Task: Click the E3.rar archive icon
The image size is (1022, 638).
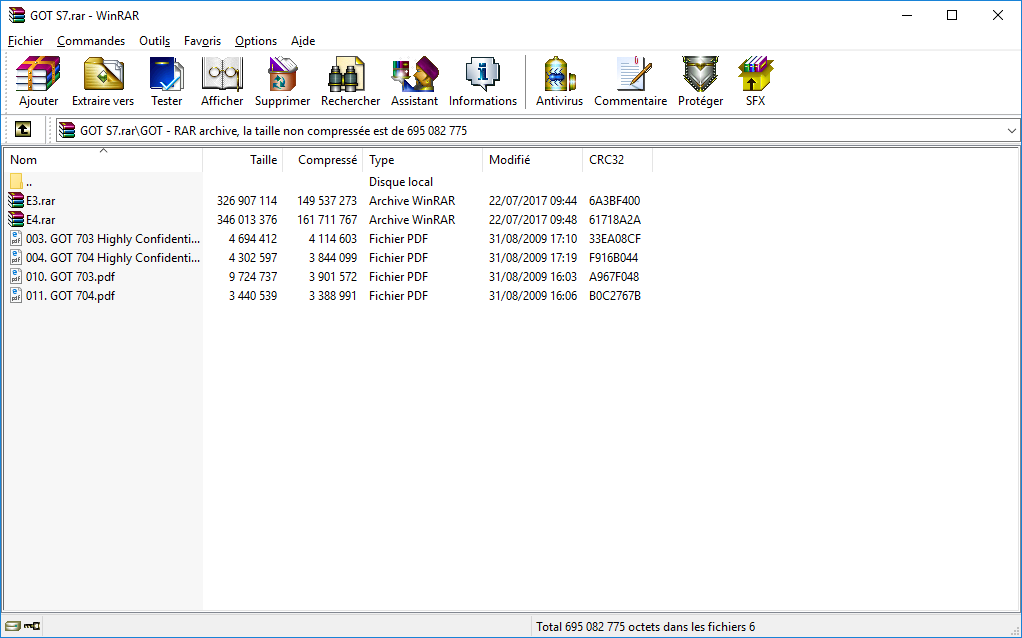Action: (16, 201)
